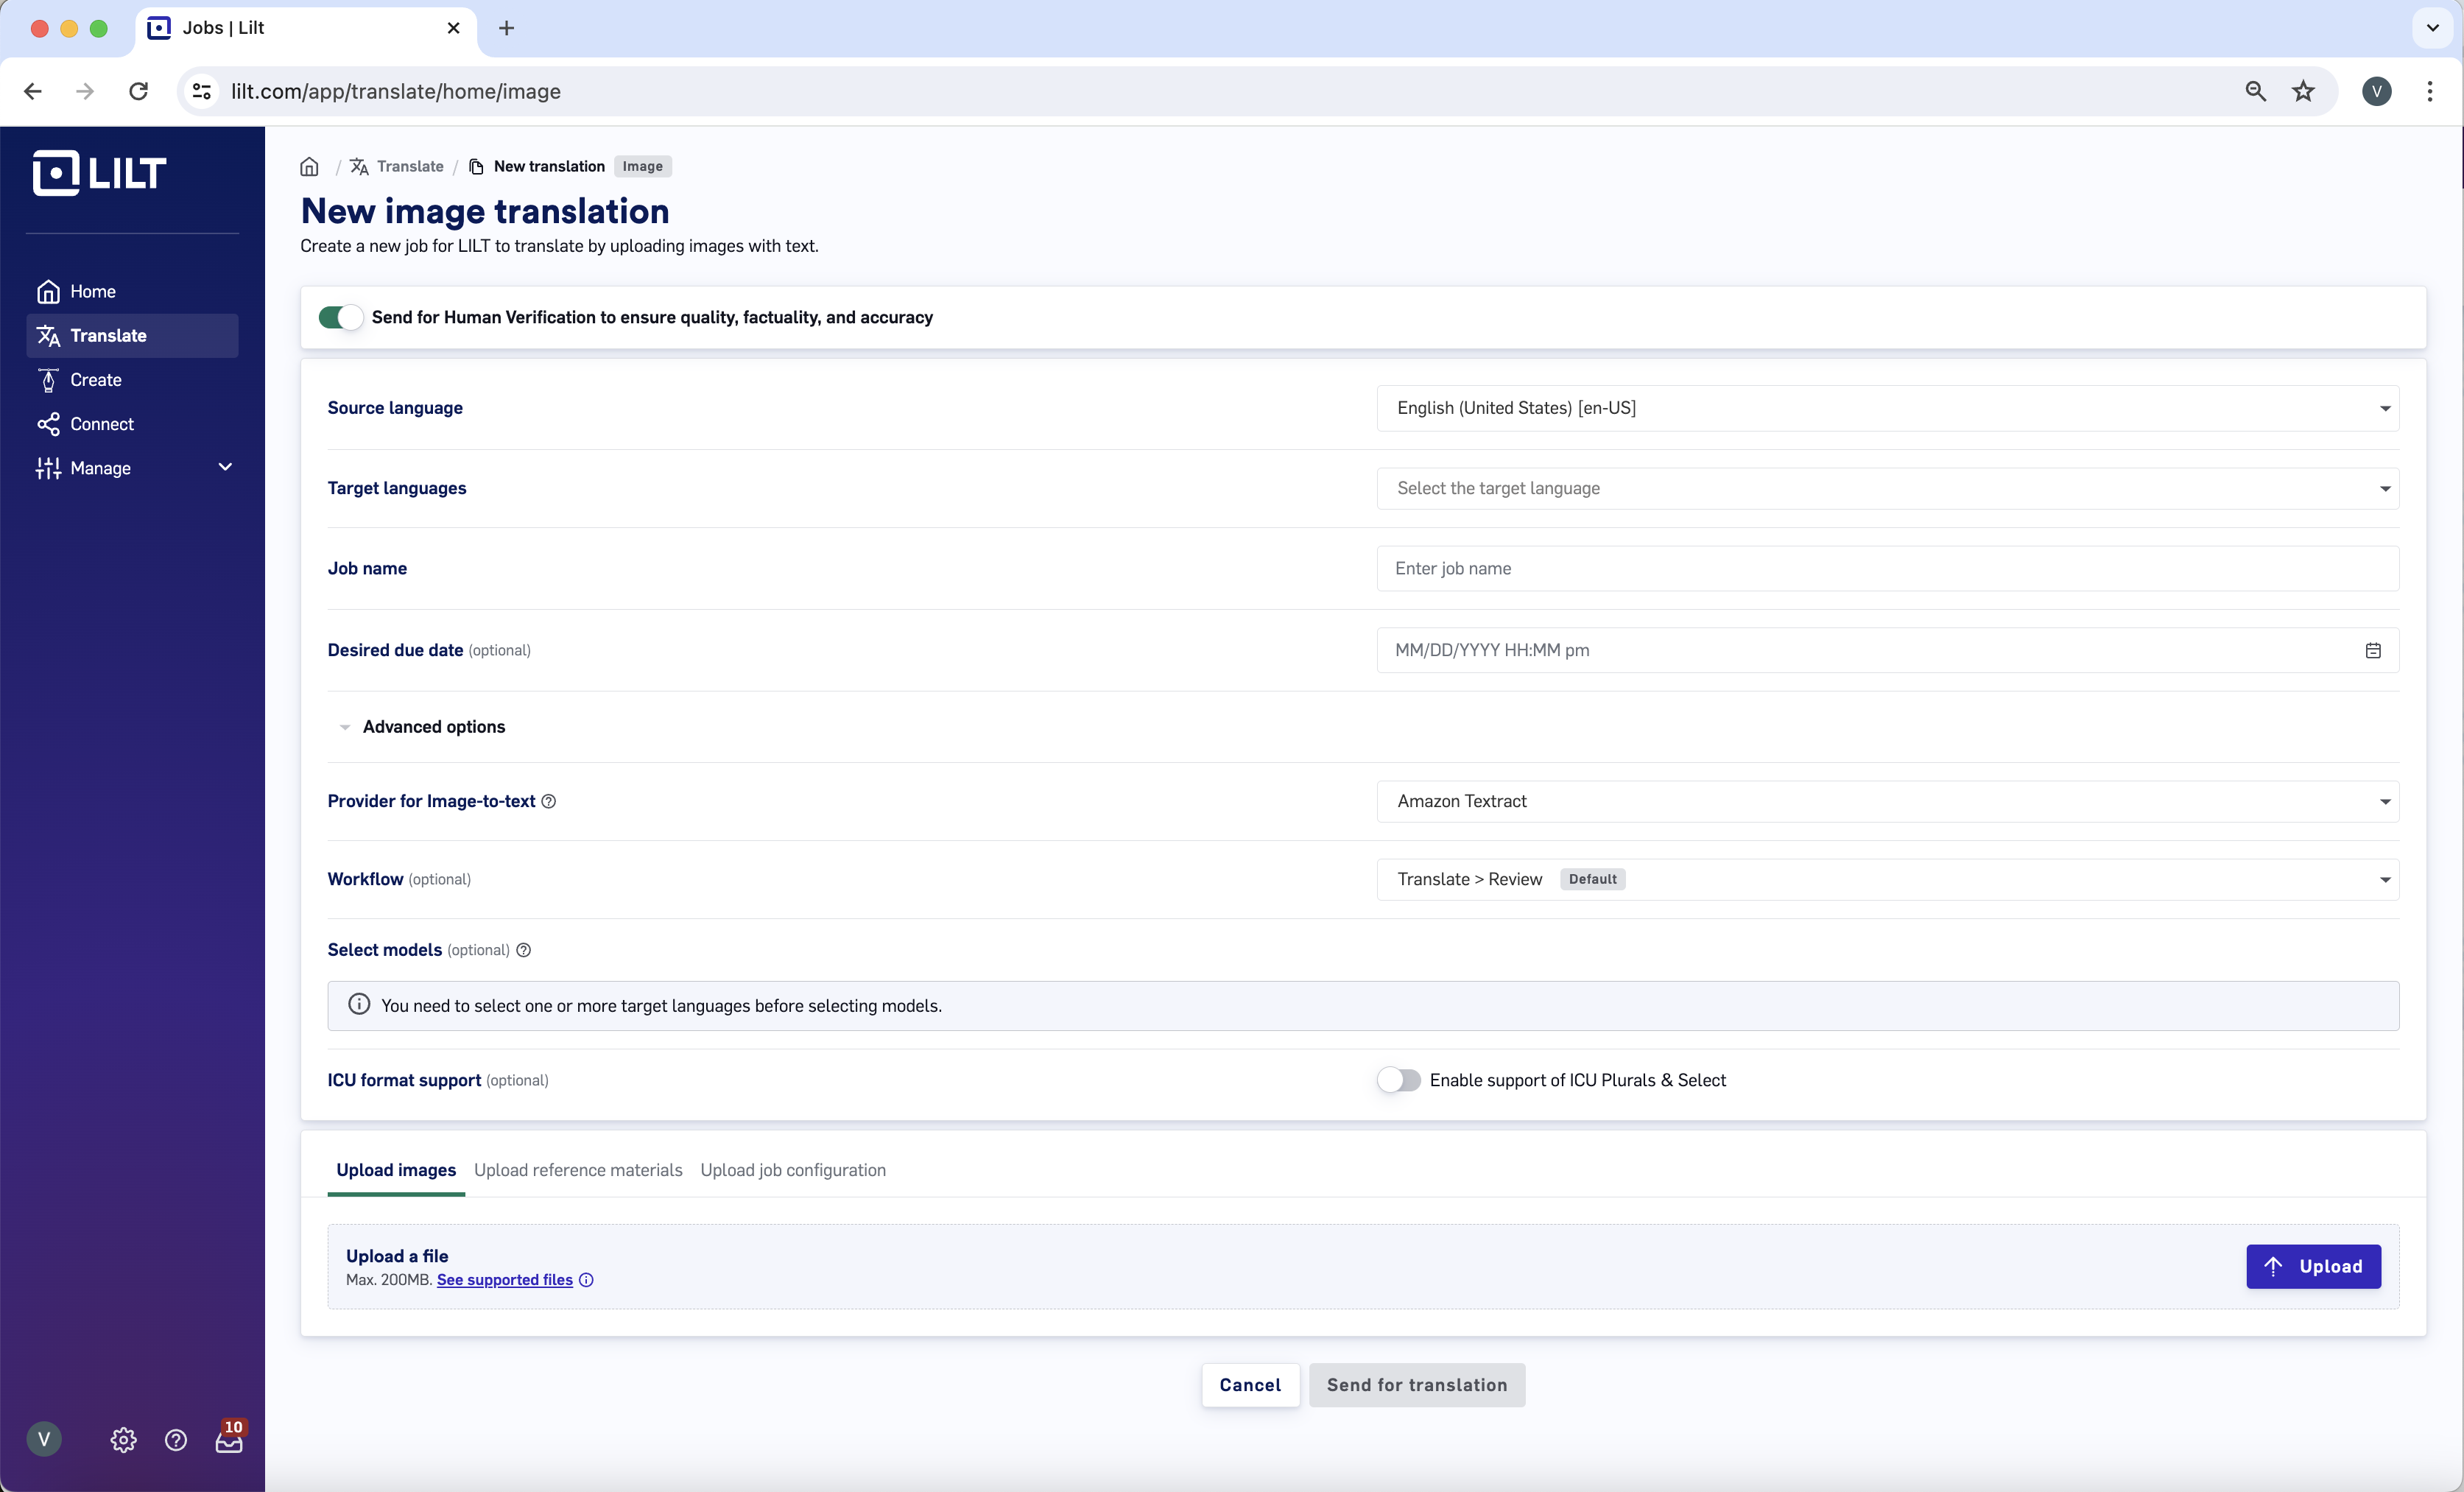Screen dimensions: 2464x1492
Task: Click the Image badge in the breadcrumb
Action: pos(642,166)
